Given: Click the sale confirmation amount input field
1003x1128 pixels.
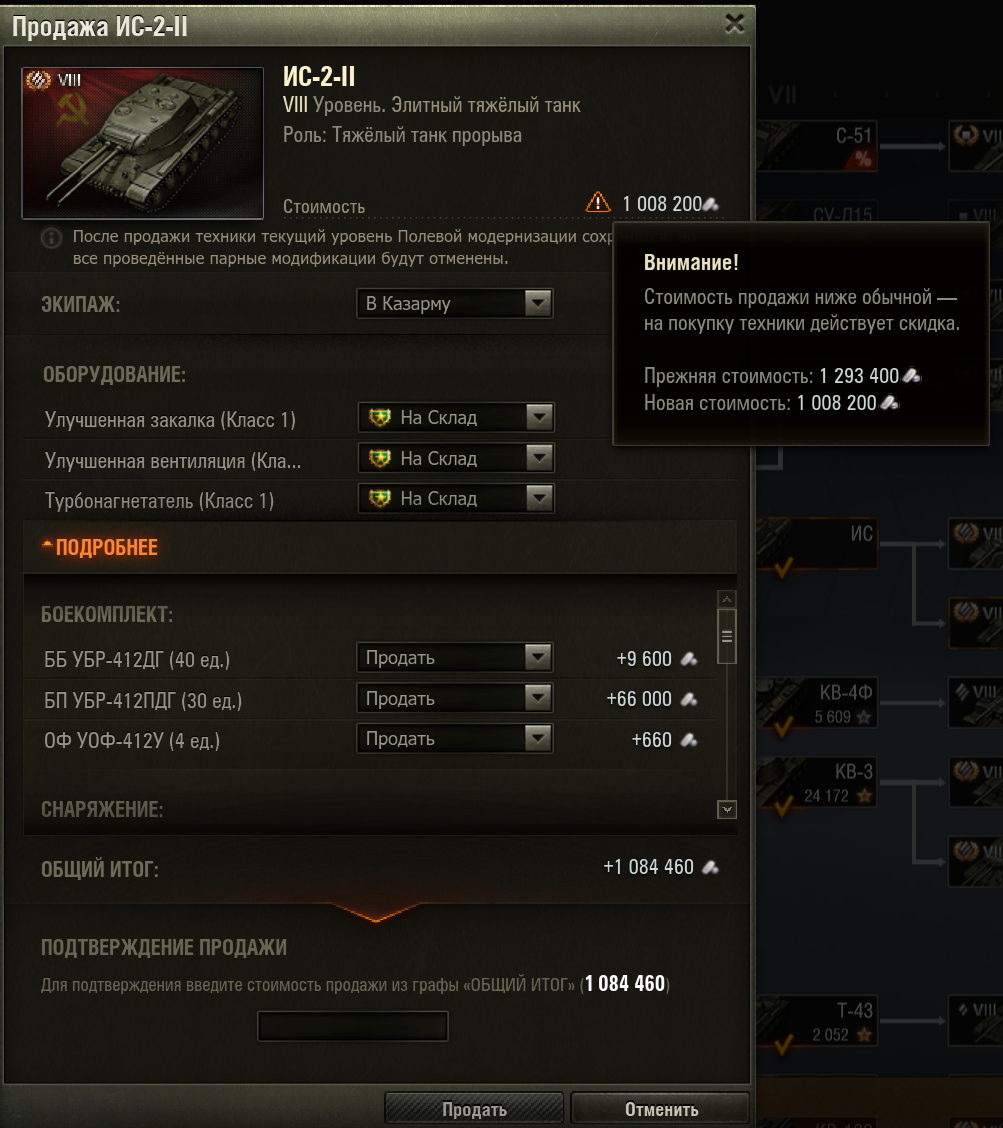Looking at the screenshot, I should (353, 1026).
